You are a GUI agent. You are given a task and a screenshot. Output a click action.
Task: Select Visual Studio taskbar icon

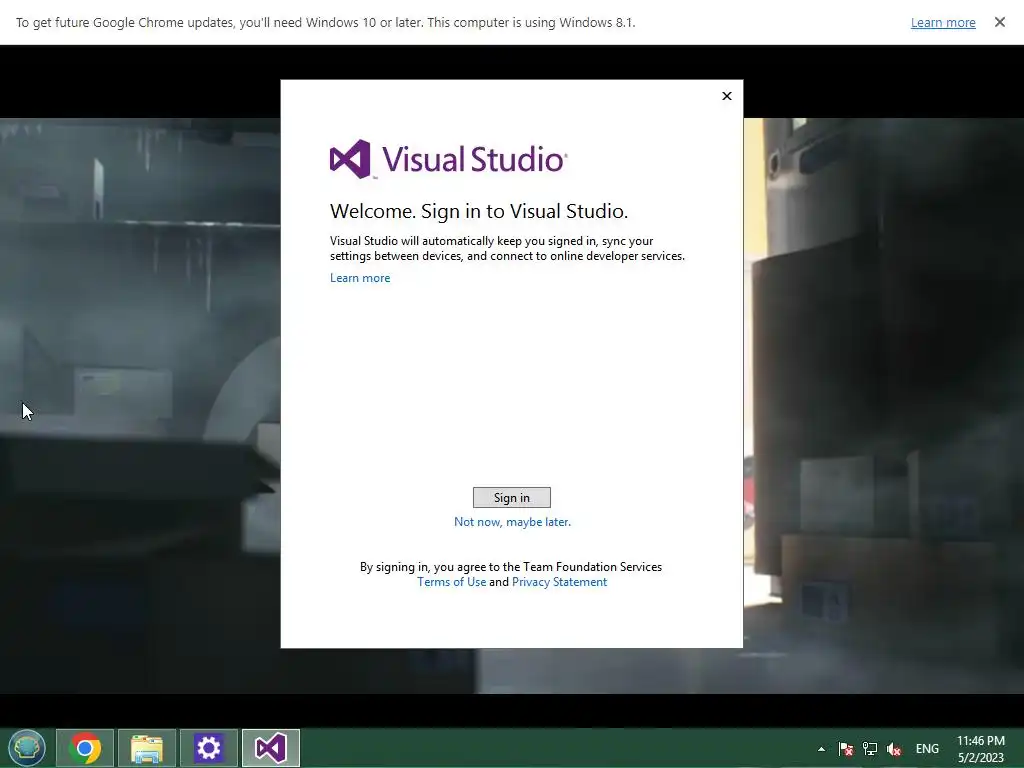pyautogui.click(x=271, y=748)
